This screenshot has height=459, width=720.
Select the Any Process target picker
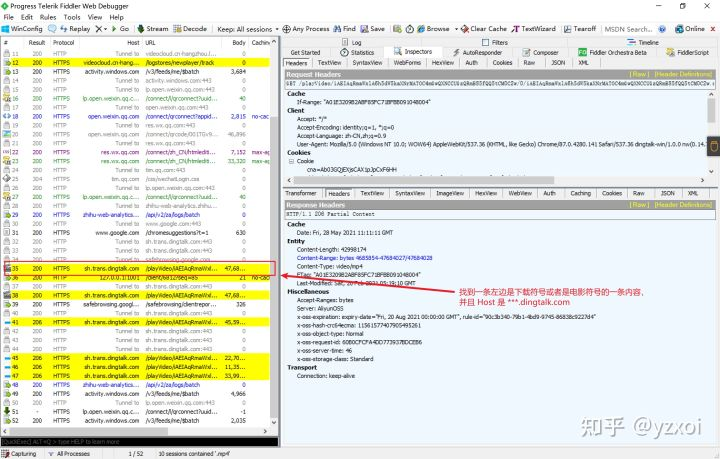pos(306,29)
